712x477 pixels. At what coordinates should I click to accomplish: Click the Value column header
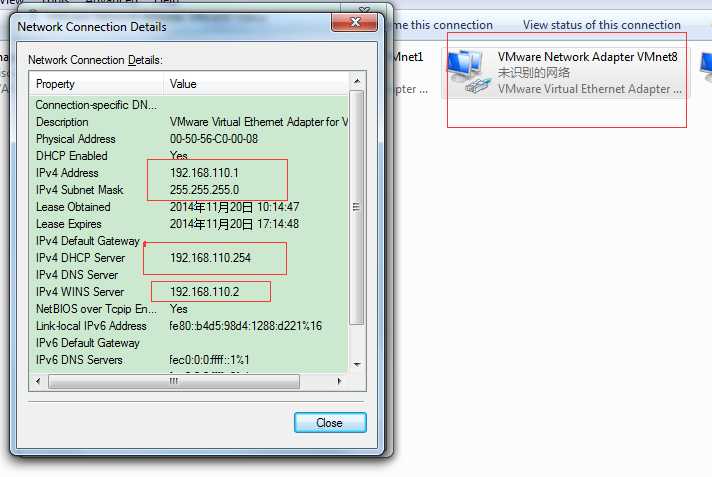tap(256, 84)
